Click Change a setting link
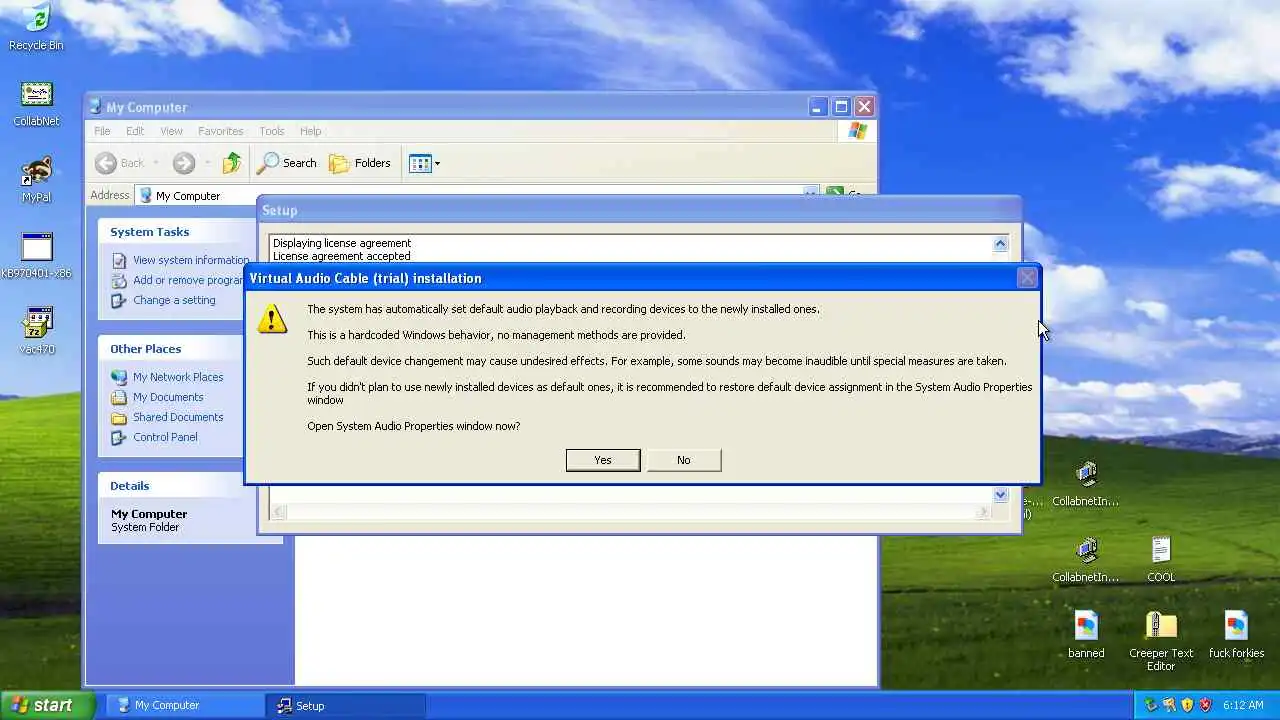The width and height of the screenshot is (1280, 720). tap(174, 300)
